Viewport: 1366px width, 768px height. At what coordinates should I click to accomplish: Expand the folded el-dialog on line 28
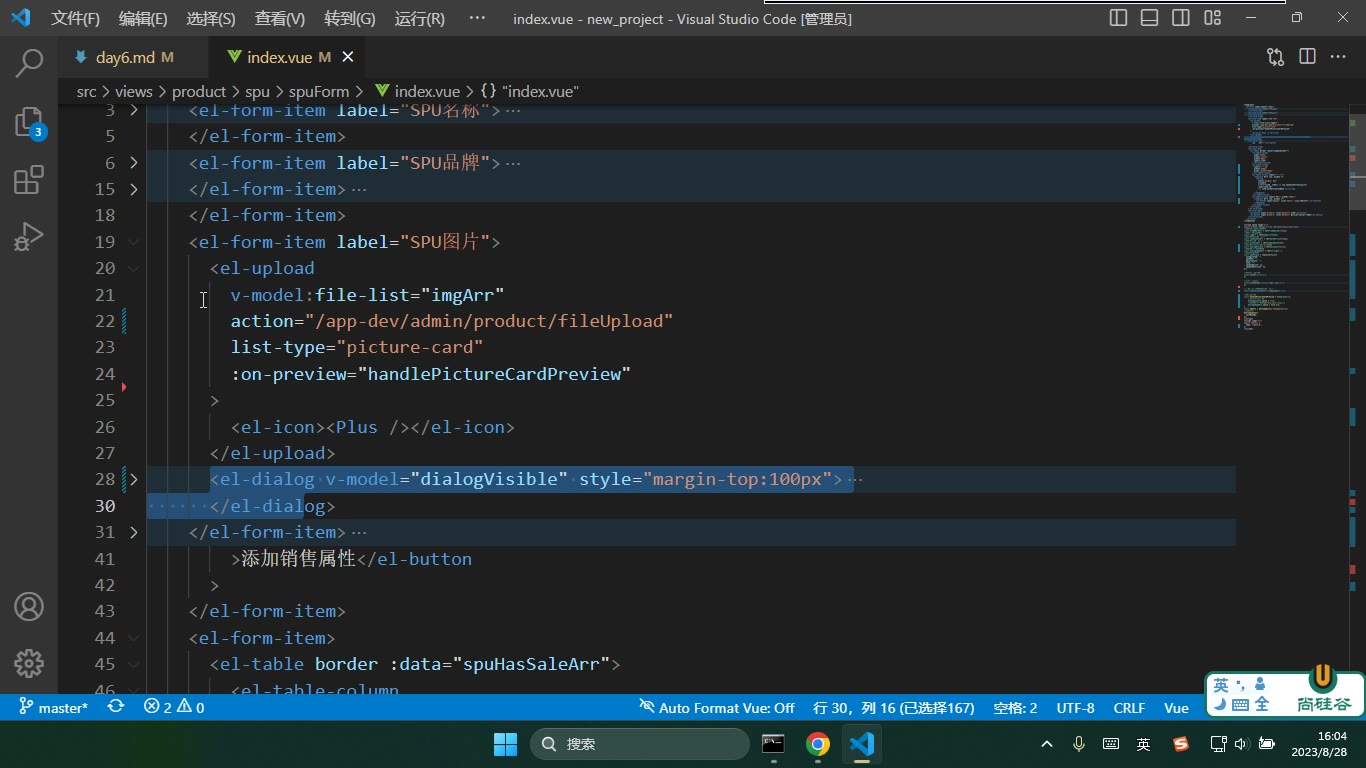click(x=134, y=479)
